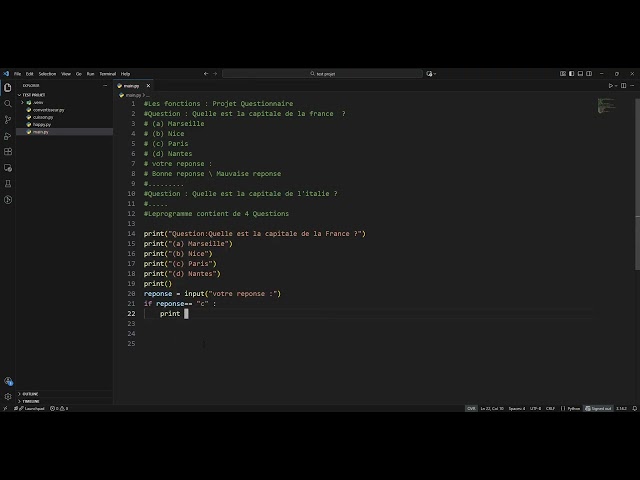The height and width of the screenshot is (480, 640).
Task: Open the Edit menu
Action: coord(30,74)
